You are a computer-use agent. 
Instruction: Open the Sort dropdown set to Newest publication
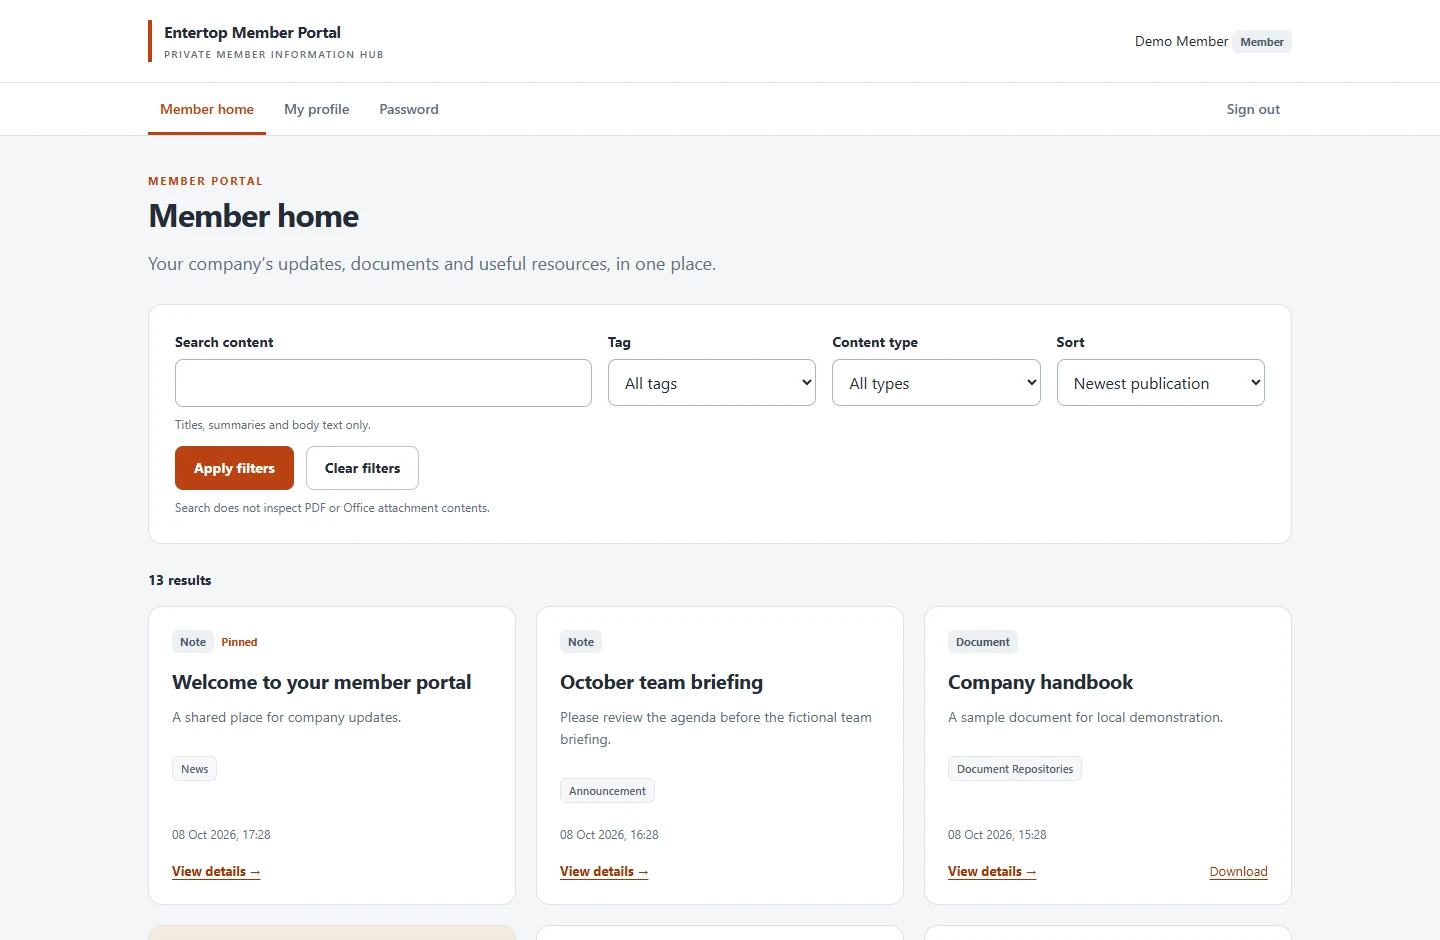pos(1161,383)
